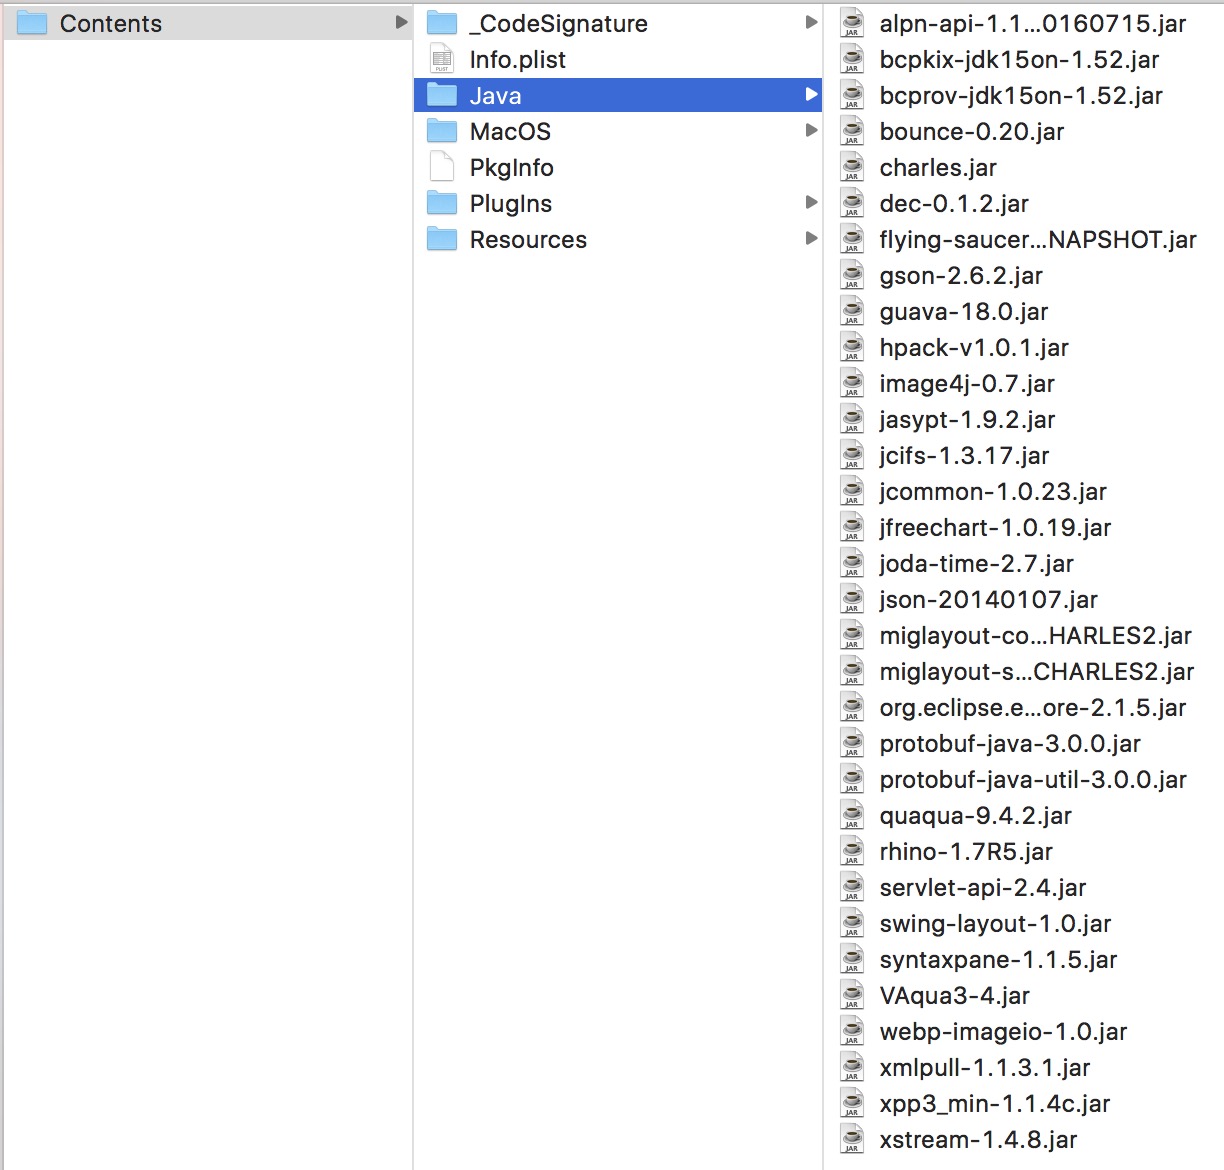Expand the Contents folder arrow
This screenshot has height=1170, width=1224.
pyautogui.click(x=401, y=22)
